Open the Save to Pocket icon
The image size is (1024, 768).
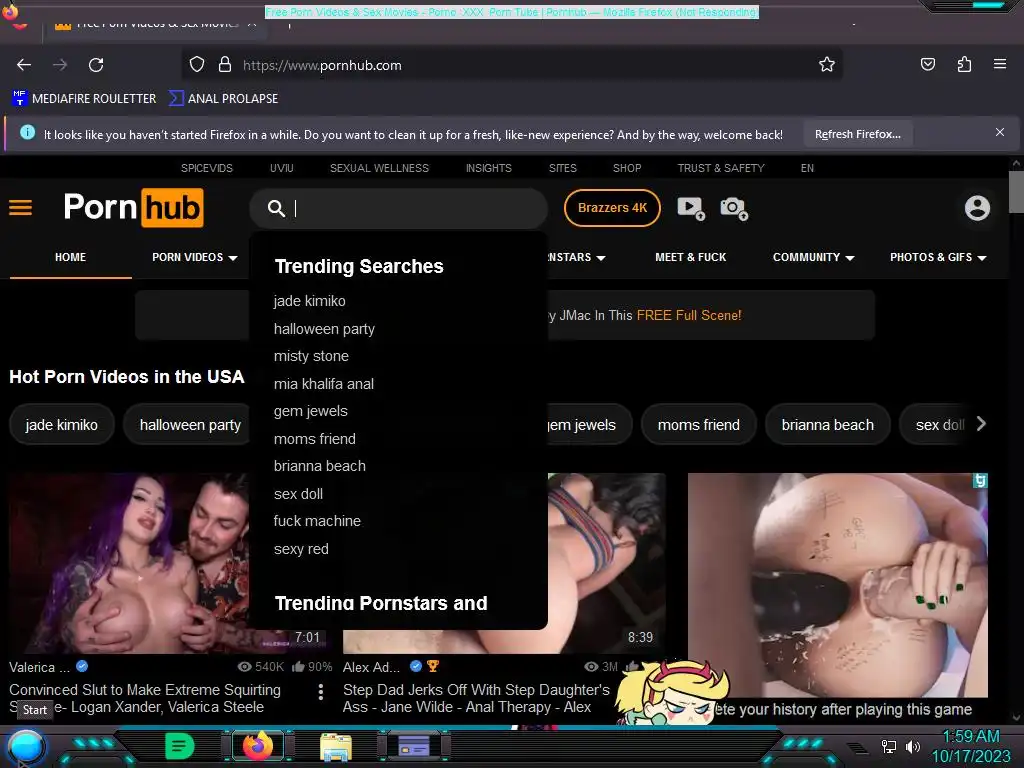927,64
